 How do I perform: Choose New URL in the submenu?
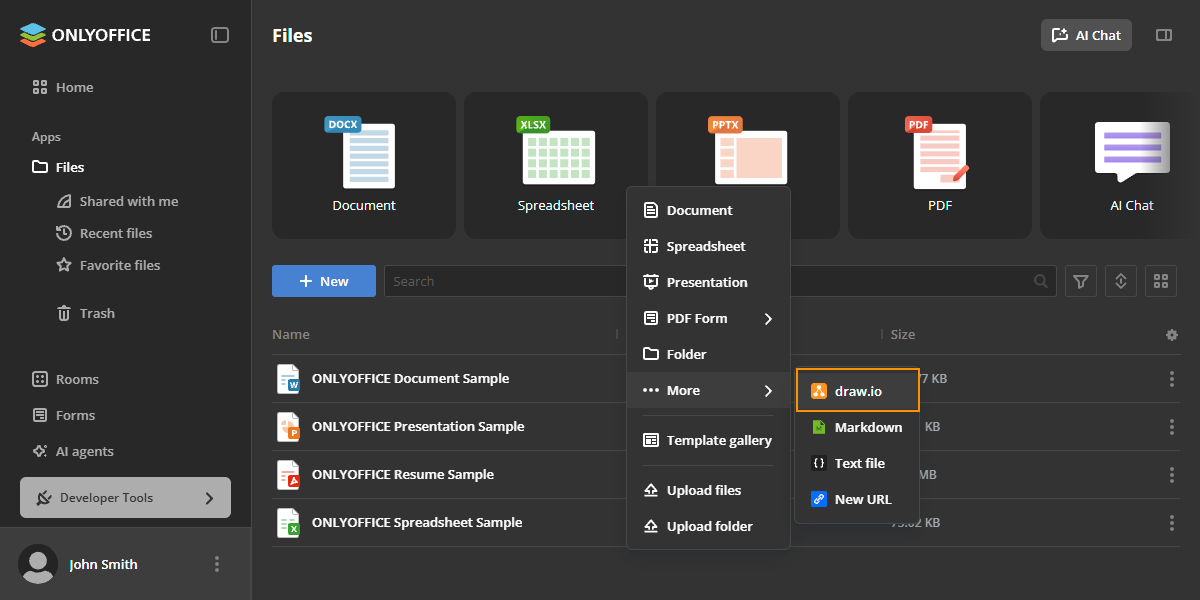coord(857,500)
